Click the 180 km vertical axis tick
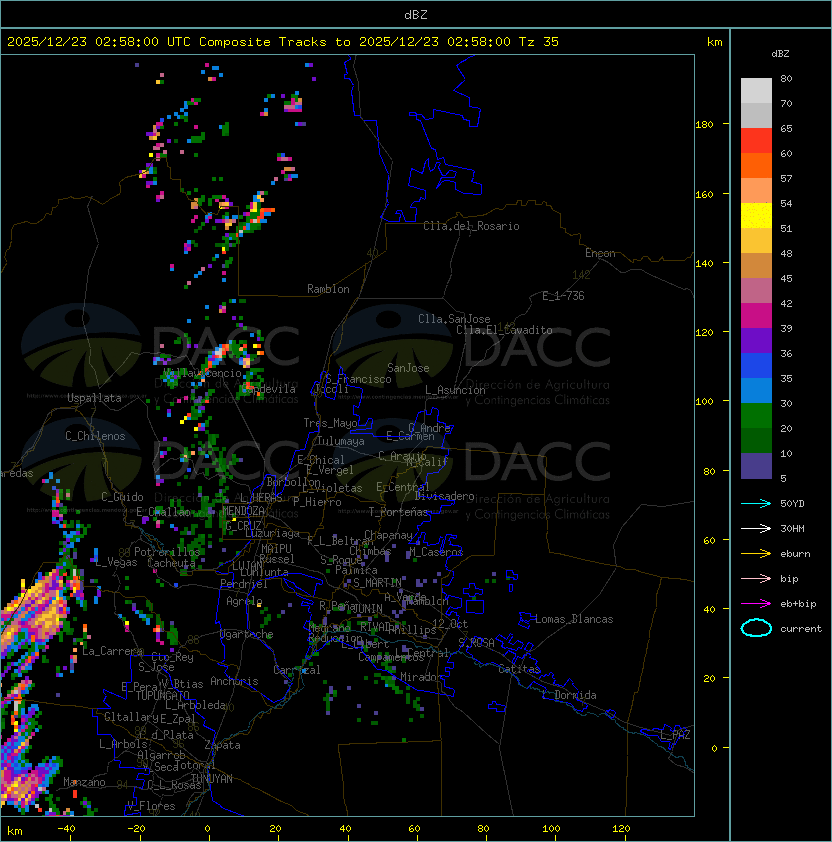 [x=704, y=125]
